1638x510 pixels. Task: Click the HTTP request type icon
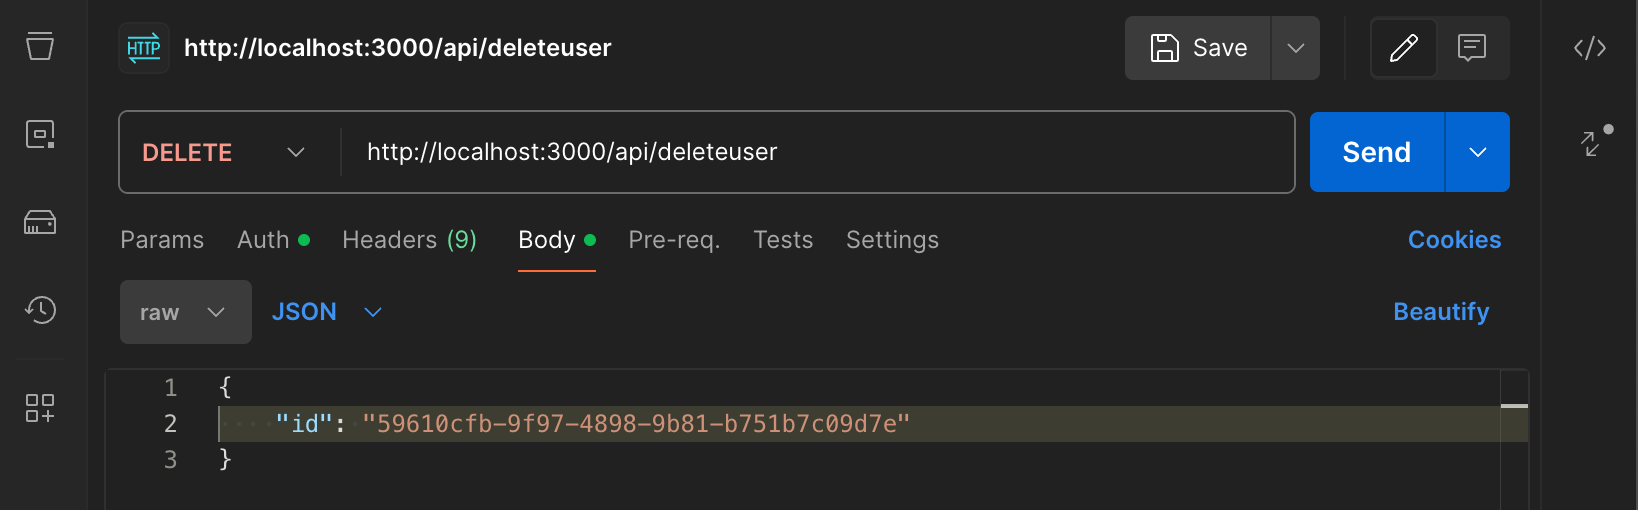coord(144,48)
